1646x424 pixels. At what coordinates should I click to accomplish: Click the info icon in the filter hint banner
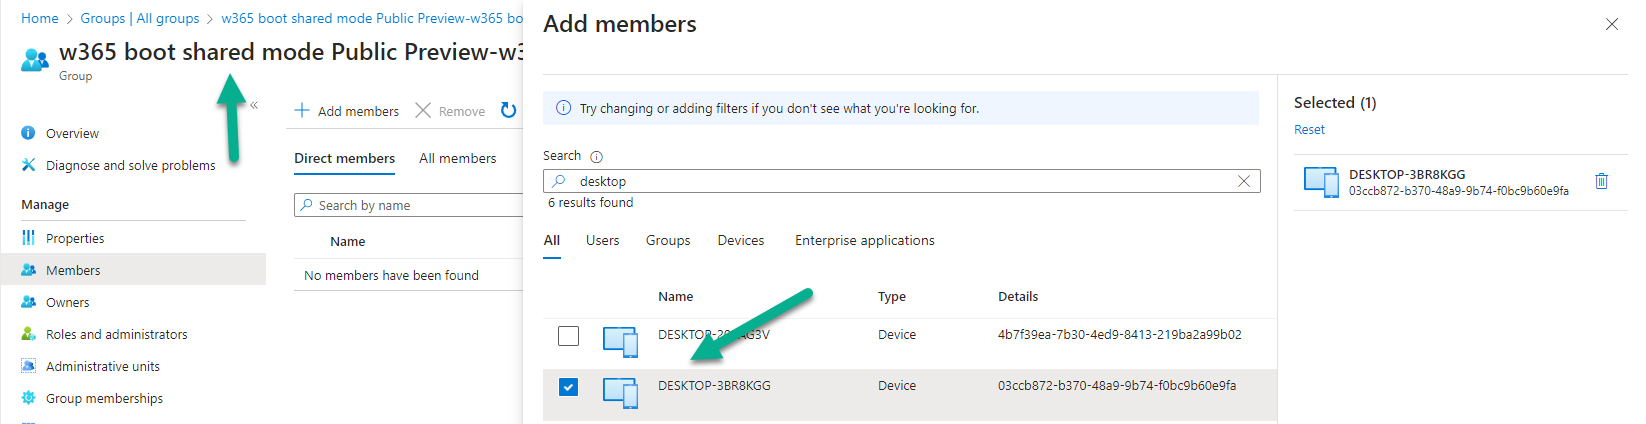563,108
